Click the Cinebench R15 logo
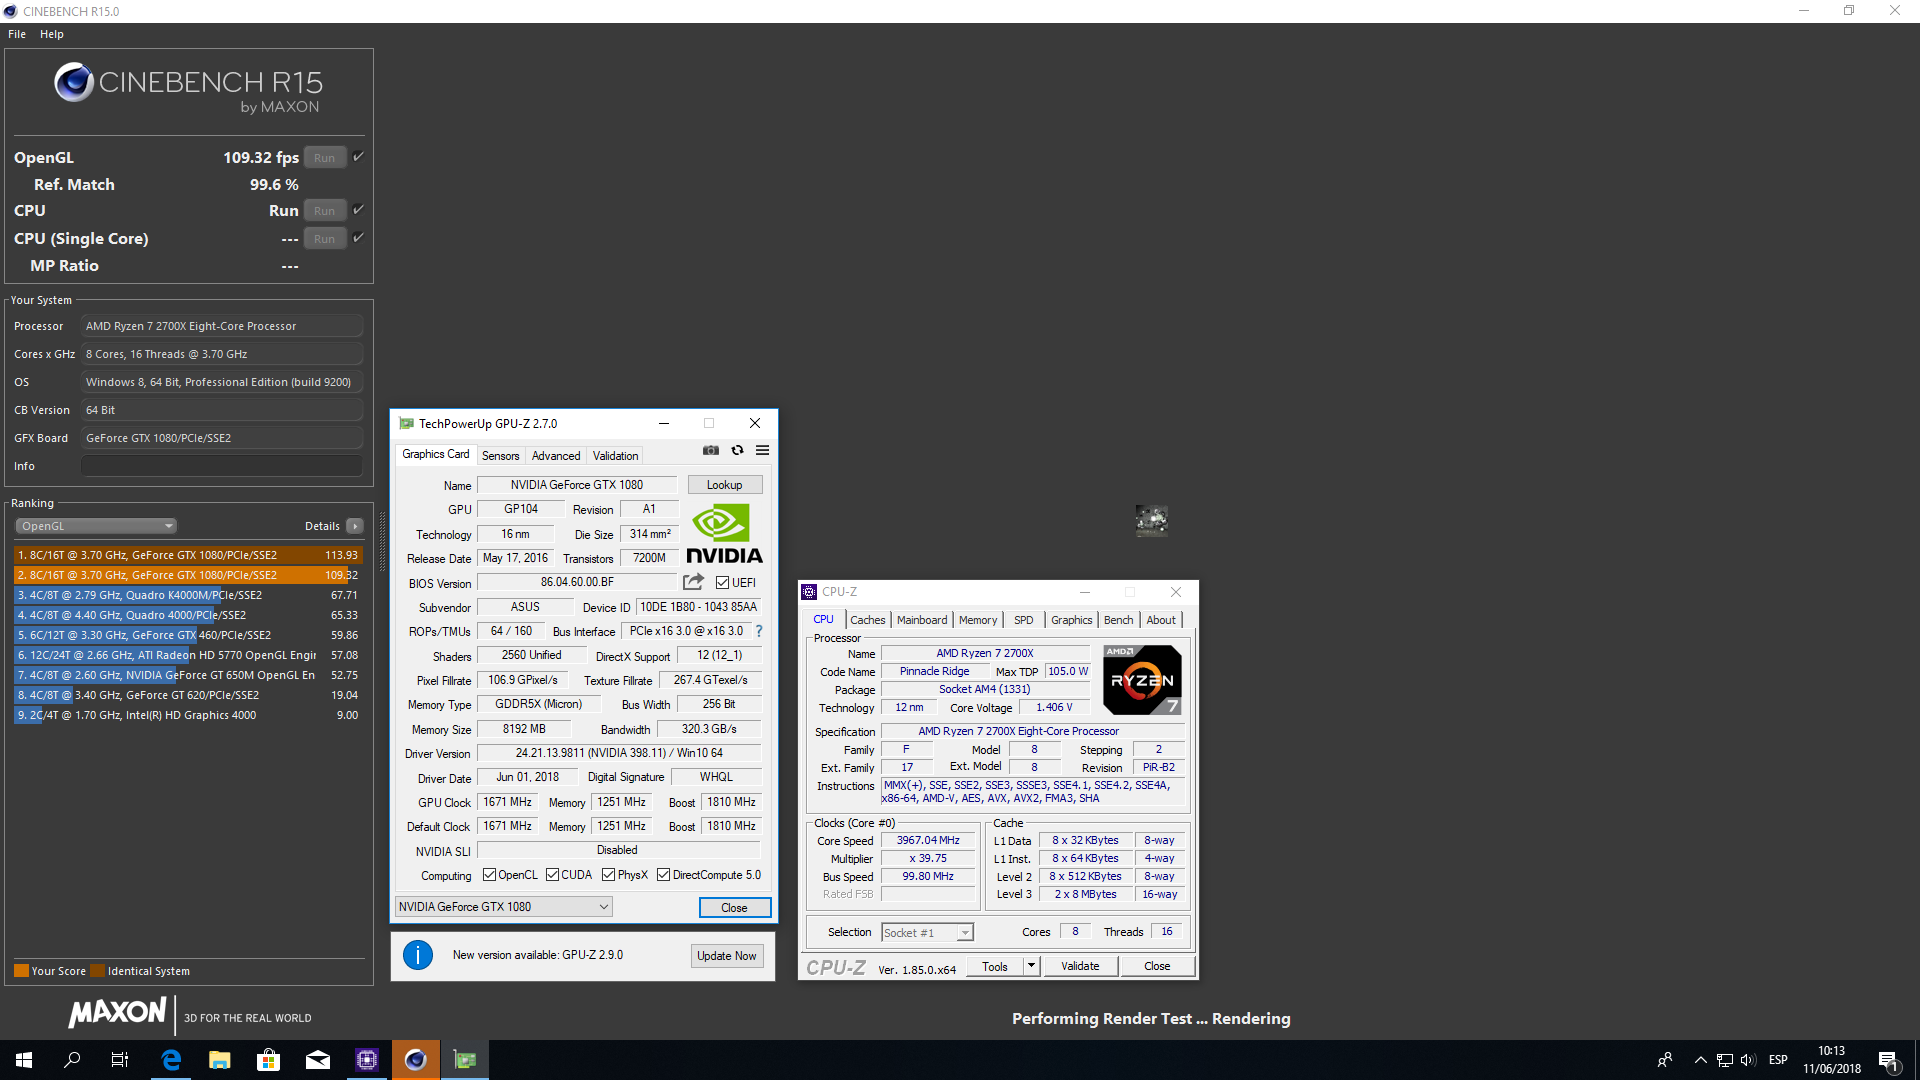1920x1080 pixels. [189, 87]
